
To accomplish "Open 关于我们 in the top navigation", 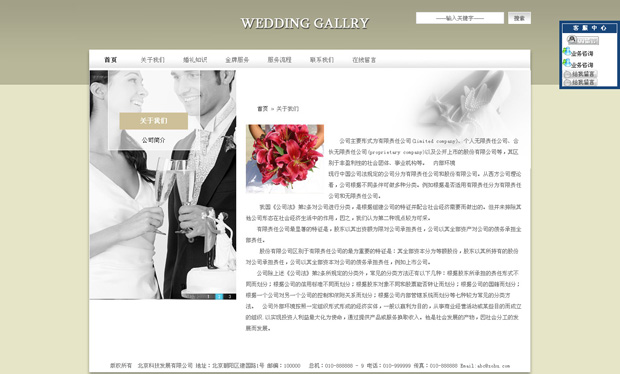I will point(153,60).
